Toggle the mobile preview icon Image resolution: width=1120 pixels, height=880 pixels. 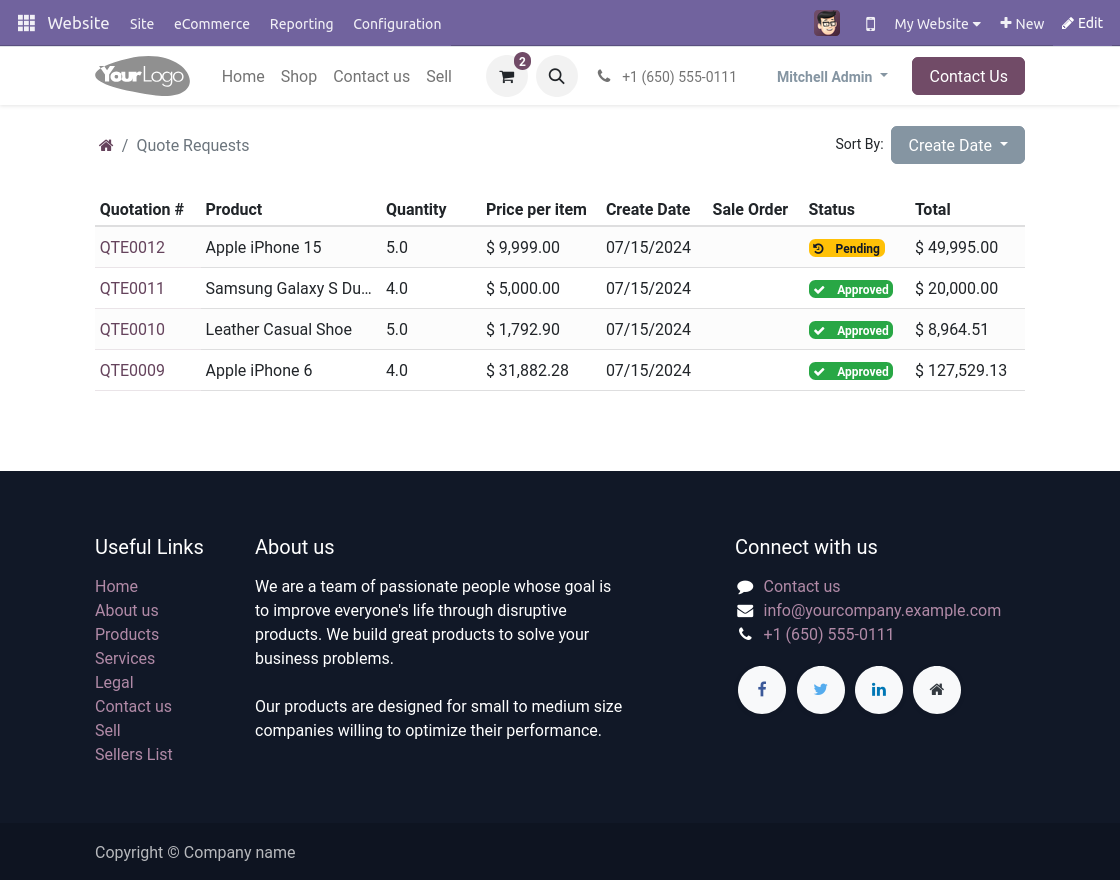coord(870,24)
